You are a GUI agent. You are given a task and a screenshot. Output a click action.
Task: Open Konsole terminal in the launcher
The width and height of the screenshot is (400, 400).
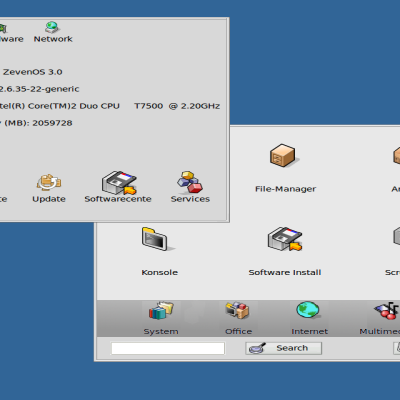point(159,252)
